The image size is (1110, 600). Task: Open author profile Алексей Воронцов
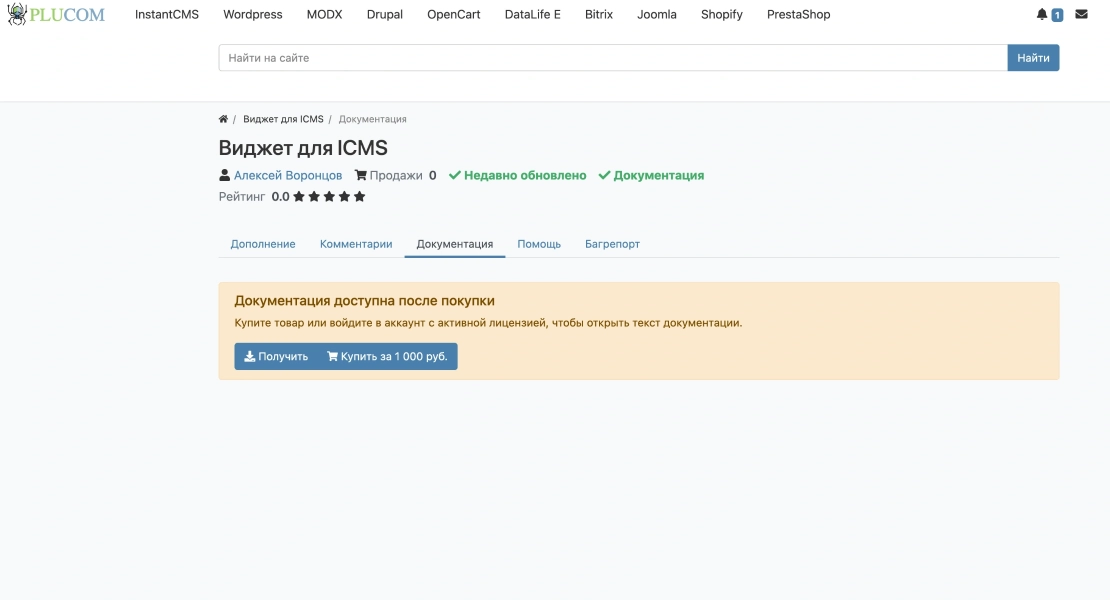pos(288,175)
